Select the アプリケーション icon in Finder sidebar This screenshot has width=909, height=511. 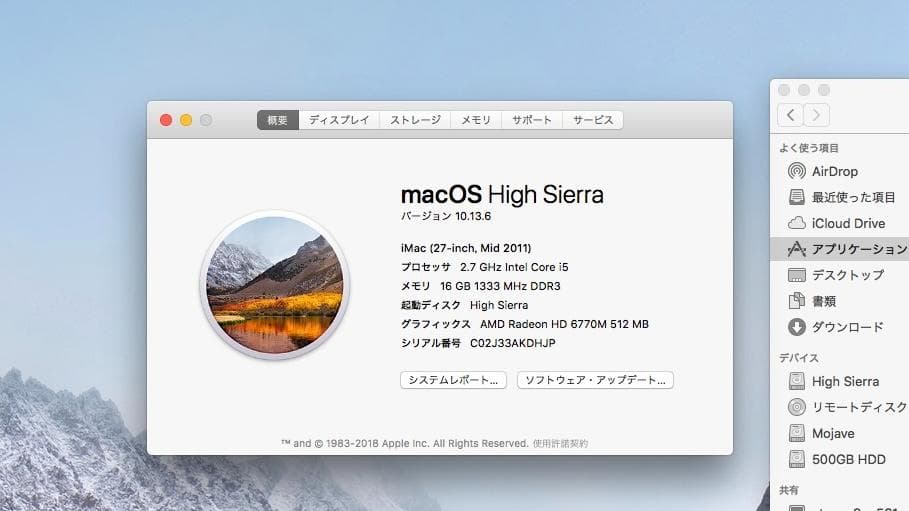pos(797,249)
